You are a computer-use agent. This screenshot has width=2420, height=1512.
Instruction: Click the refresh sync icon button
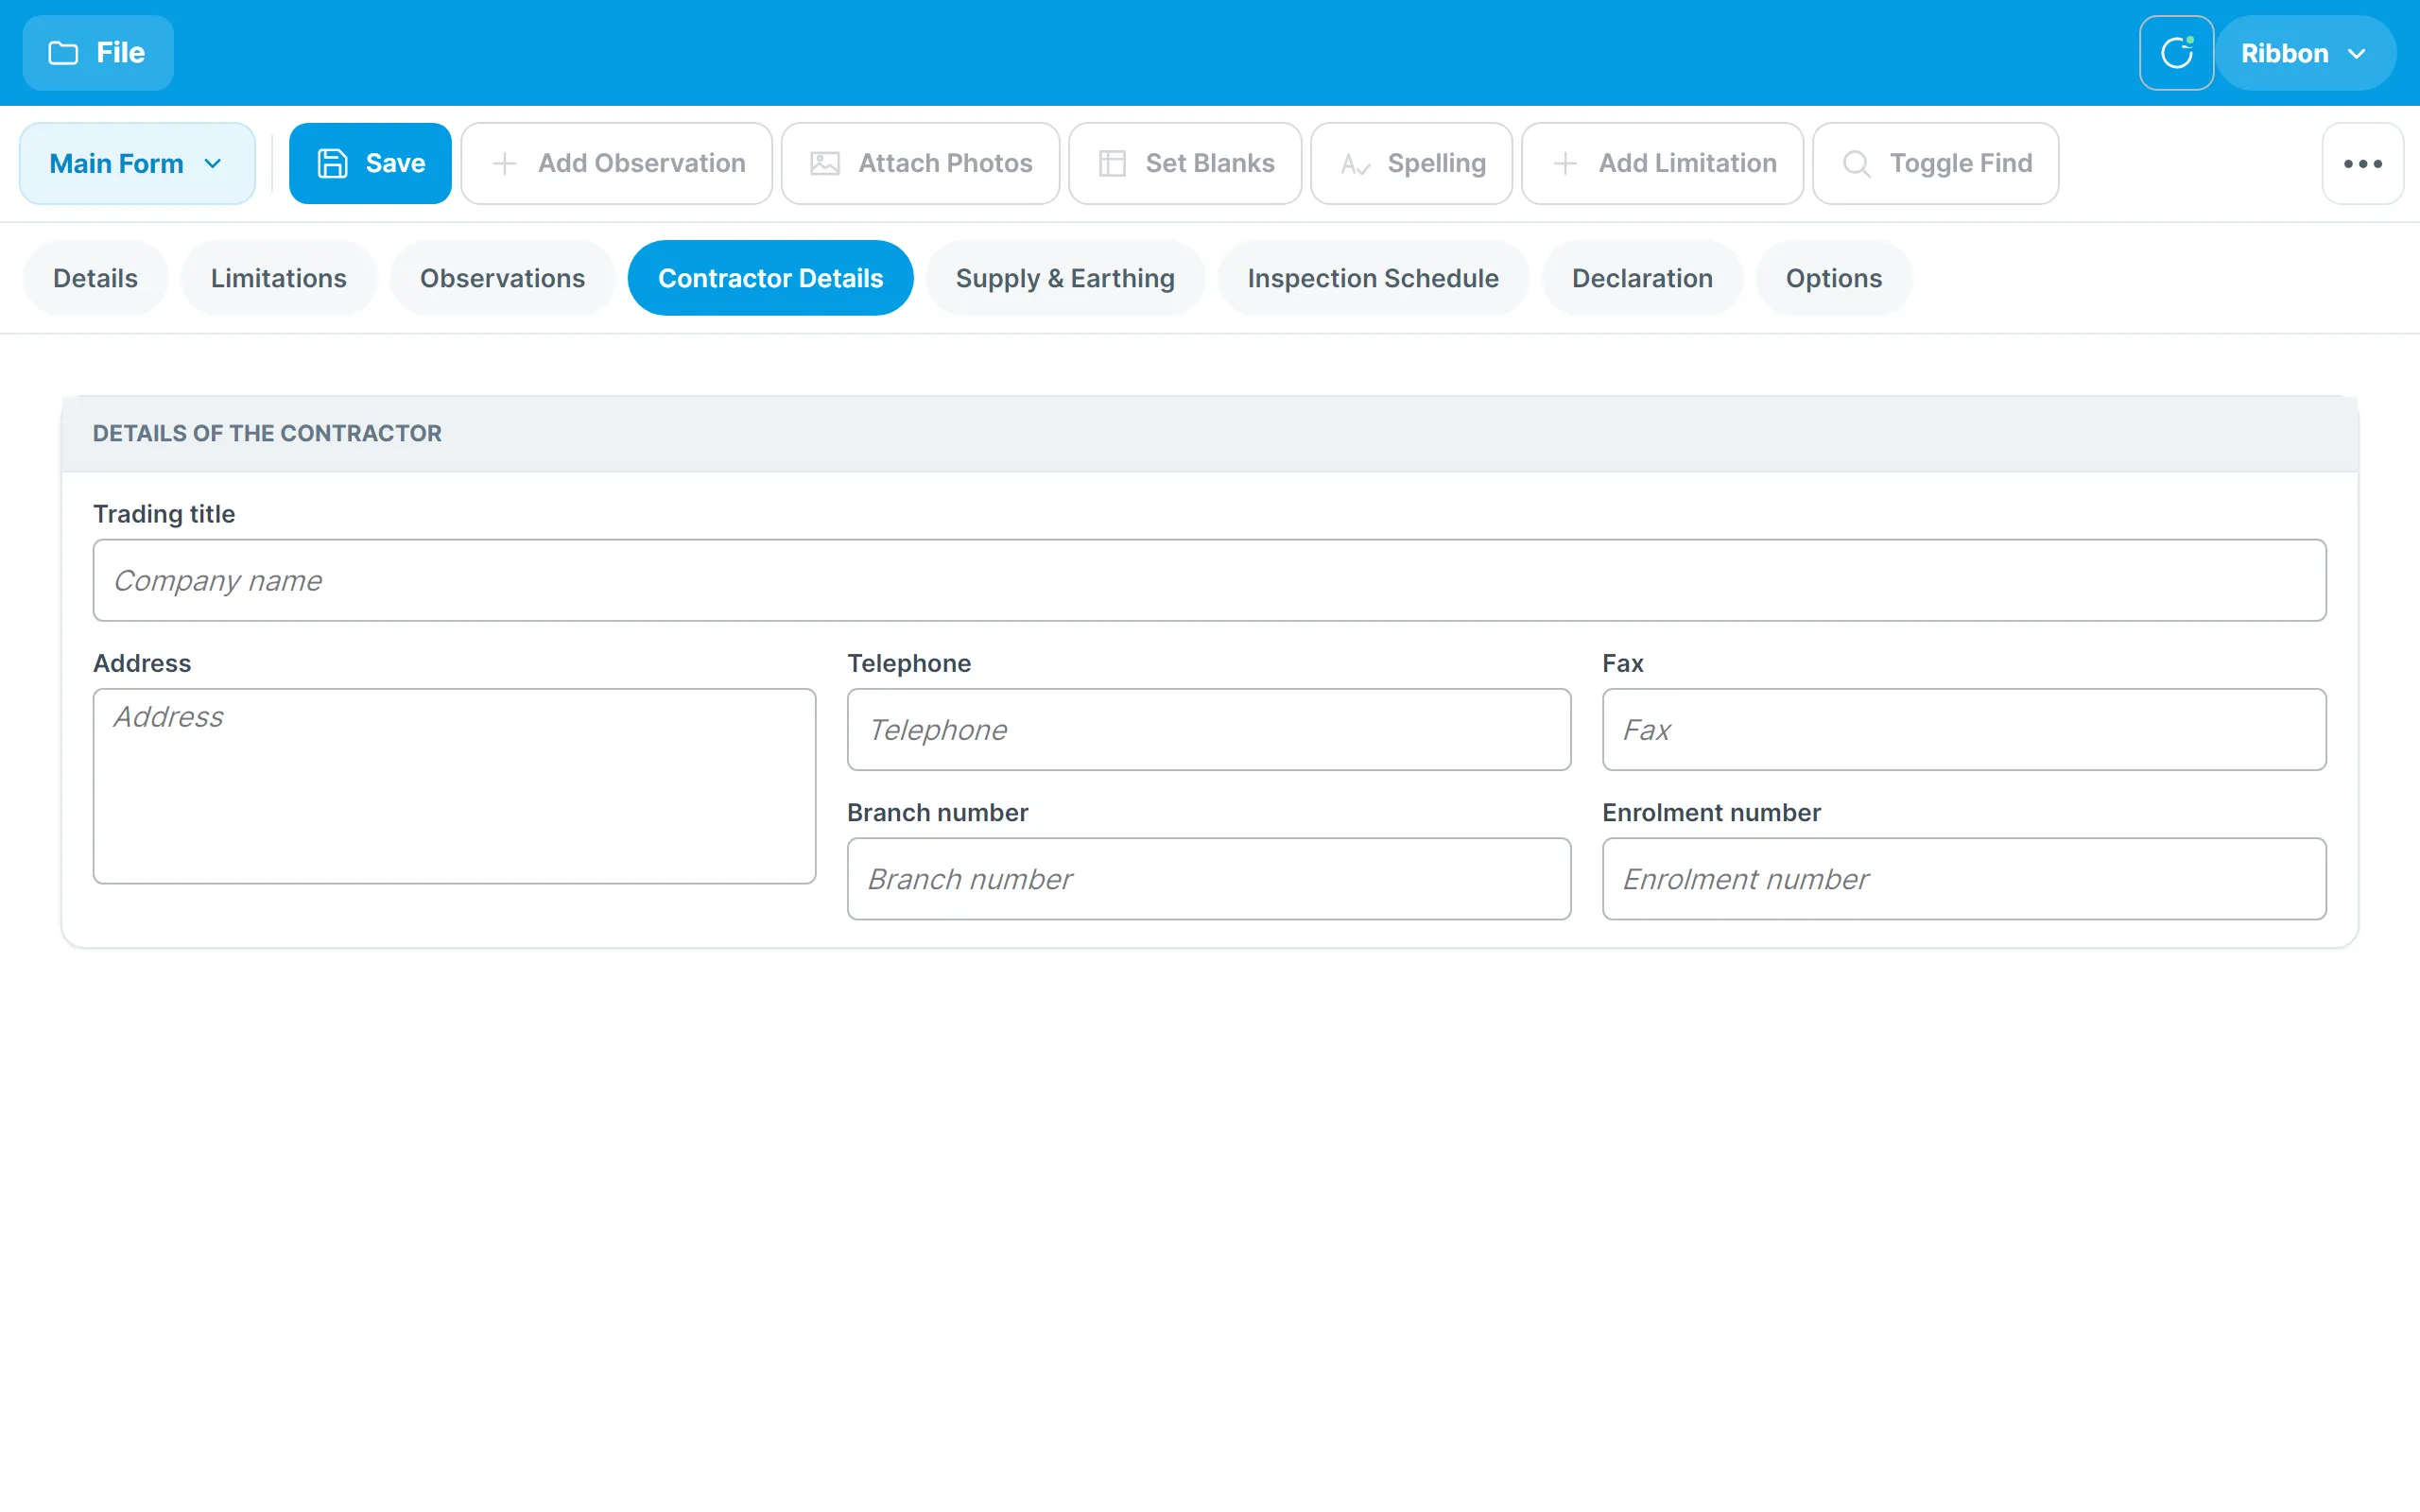[x=2176, y=53]
